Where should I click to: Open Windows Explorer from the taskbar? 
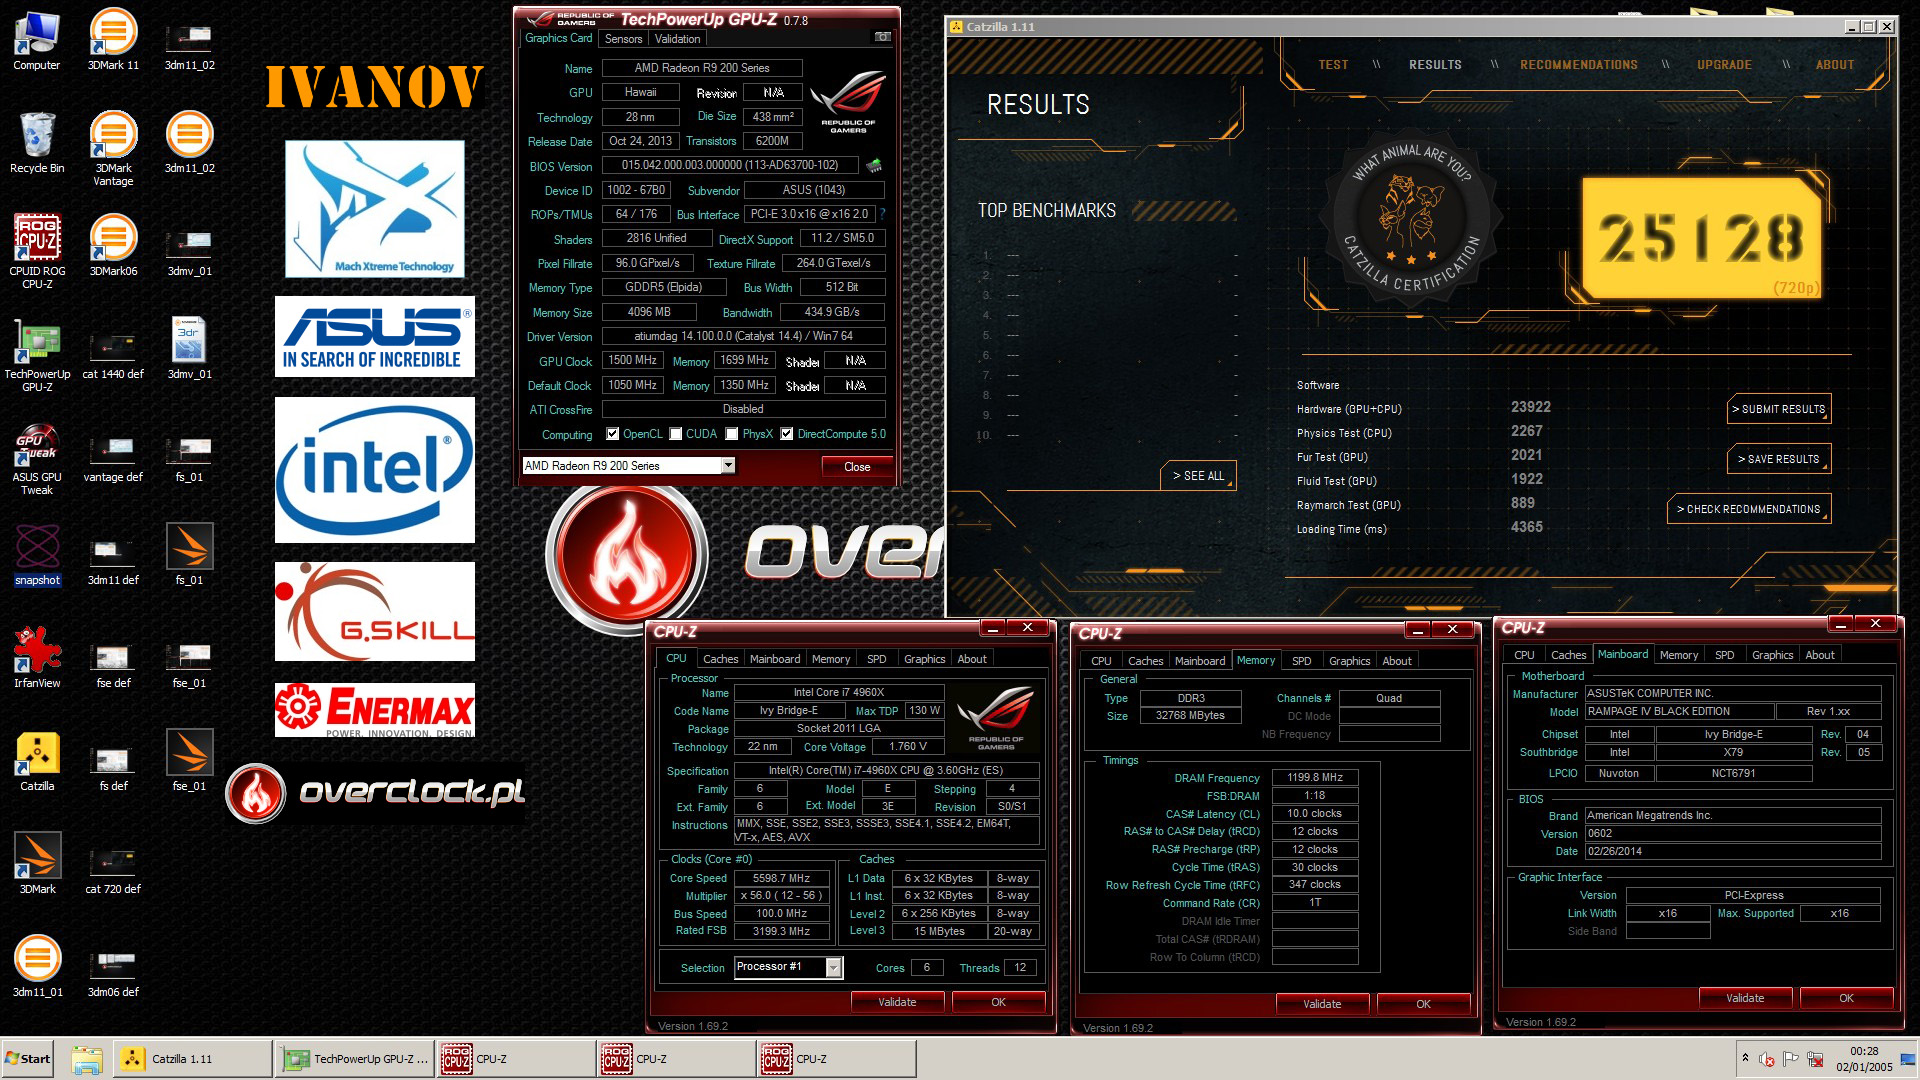coord(87,1059)
